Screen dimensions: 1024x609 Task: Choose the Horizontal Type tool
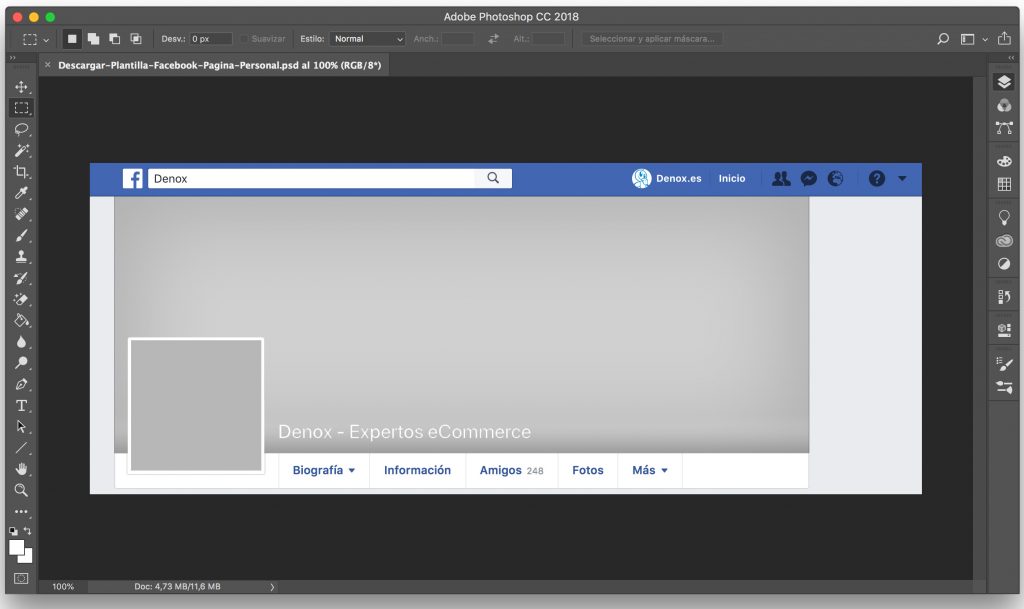(x=21, y=405)
